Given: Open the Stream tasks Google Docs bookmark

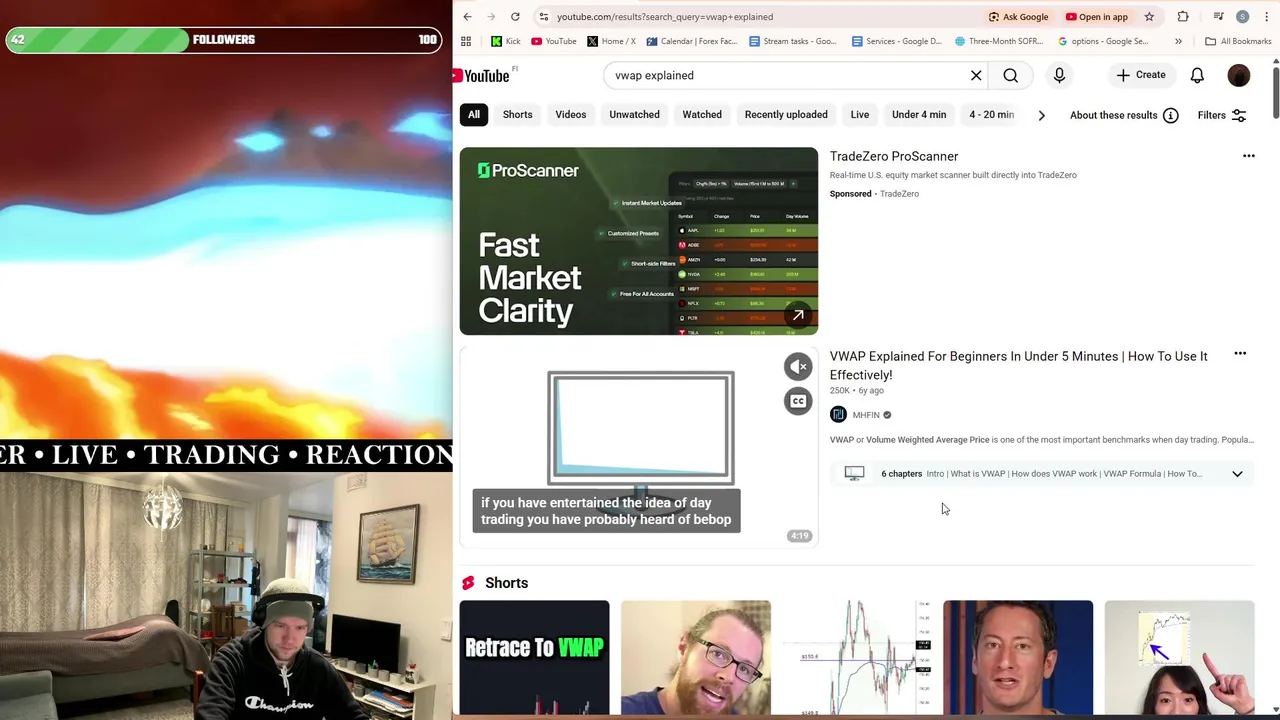Looking at the screenshot, I should [x=792, y=41].
